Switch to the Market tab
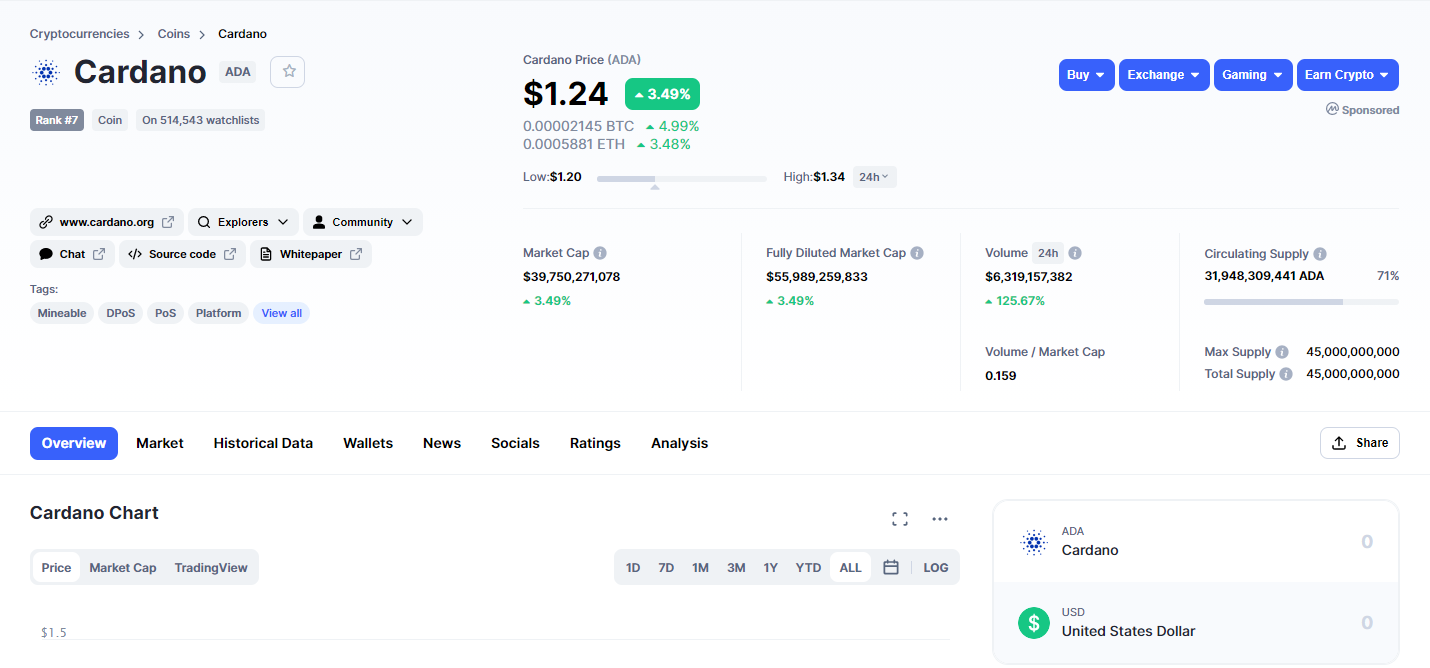This screenshot has height=668, width=1430. point(160,443)
